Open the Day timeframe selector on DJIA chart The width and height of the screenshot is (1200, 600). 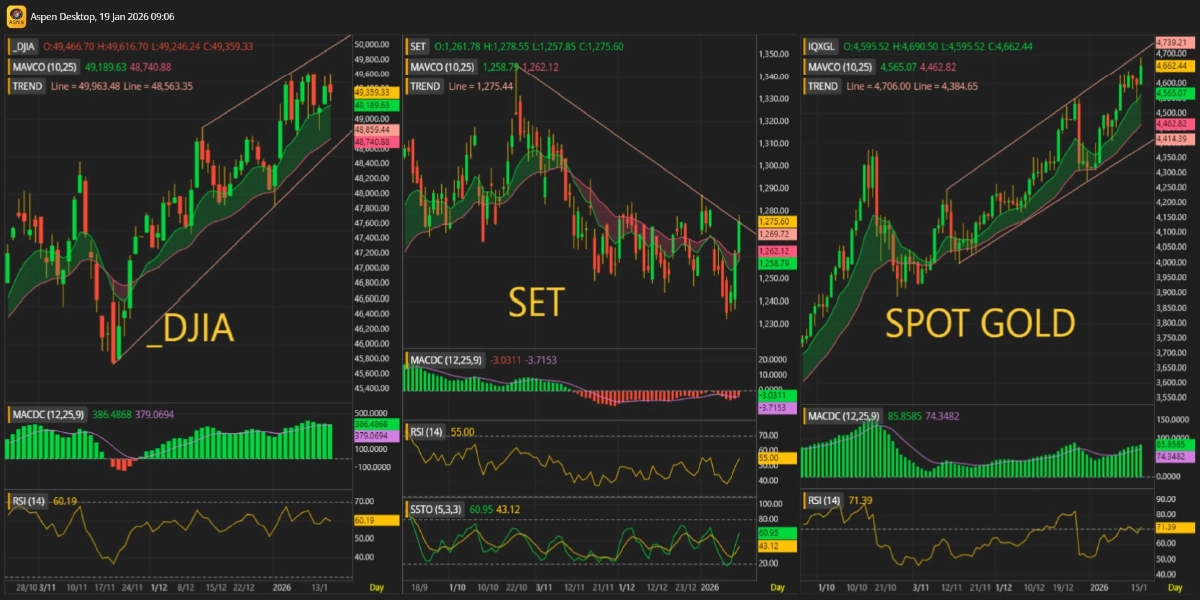click(376, 586)
